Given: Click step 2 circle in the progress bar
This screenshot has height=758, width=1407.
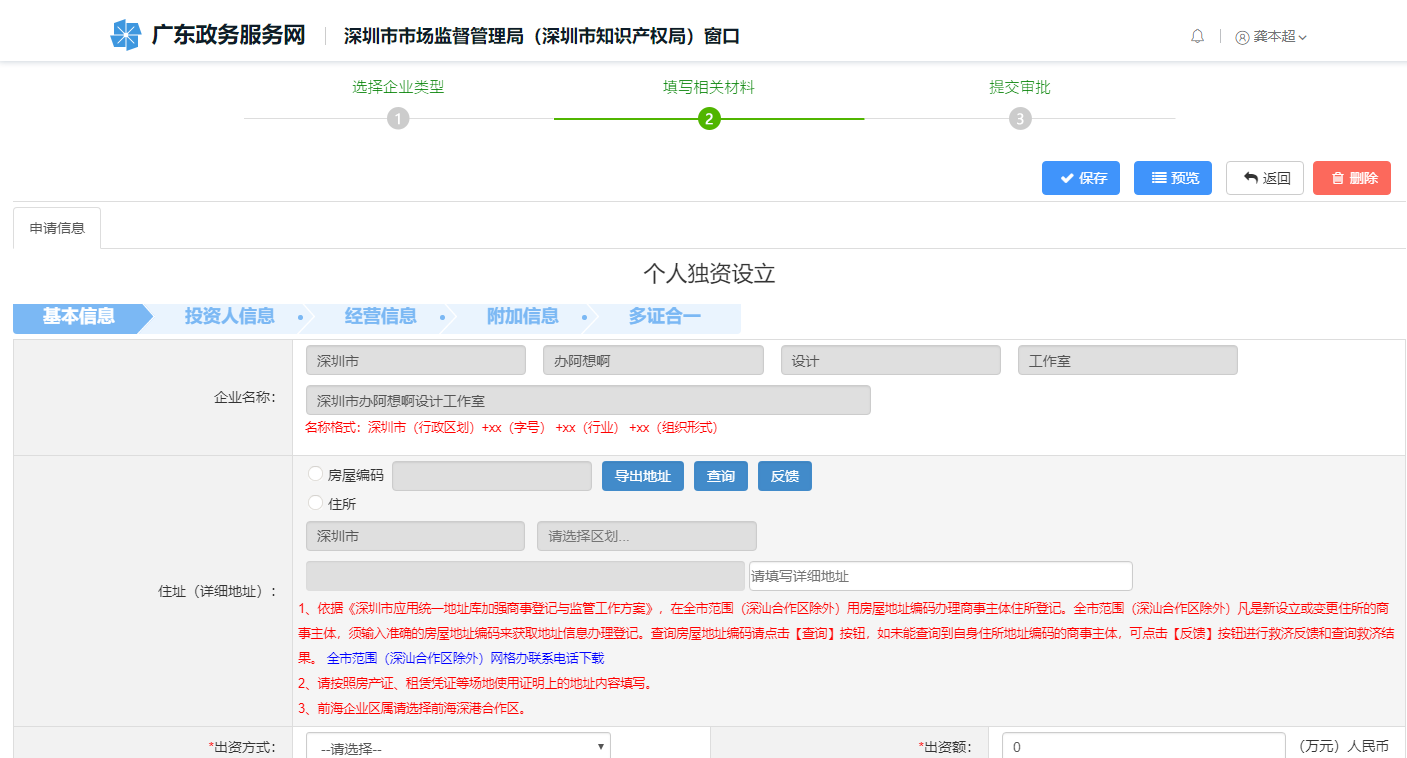Looking at the screenshot, I should (709, 118).
